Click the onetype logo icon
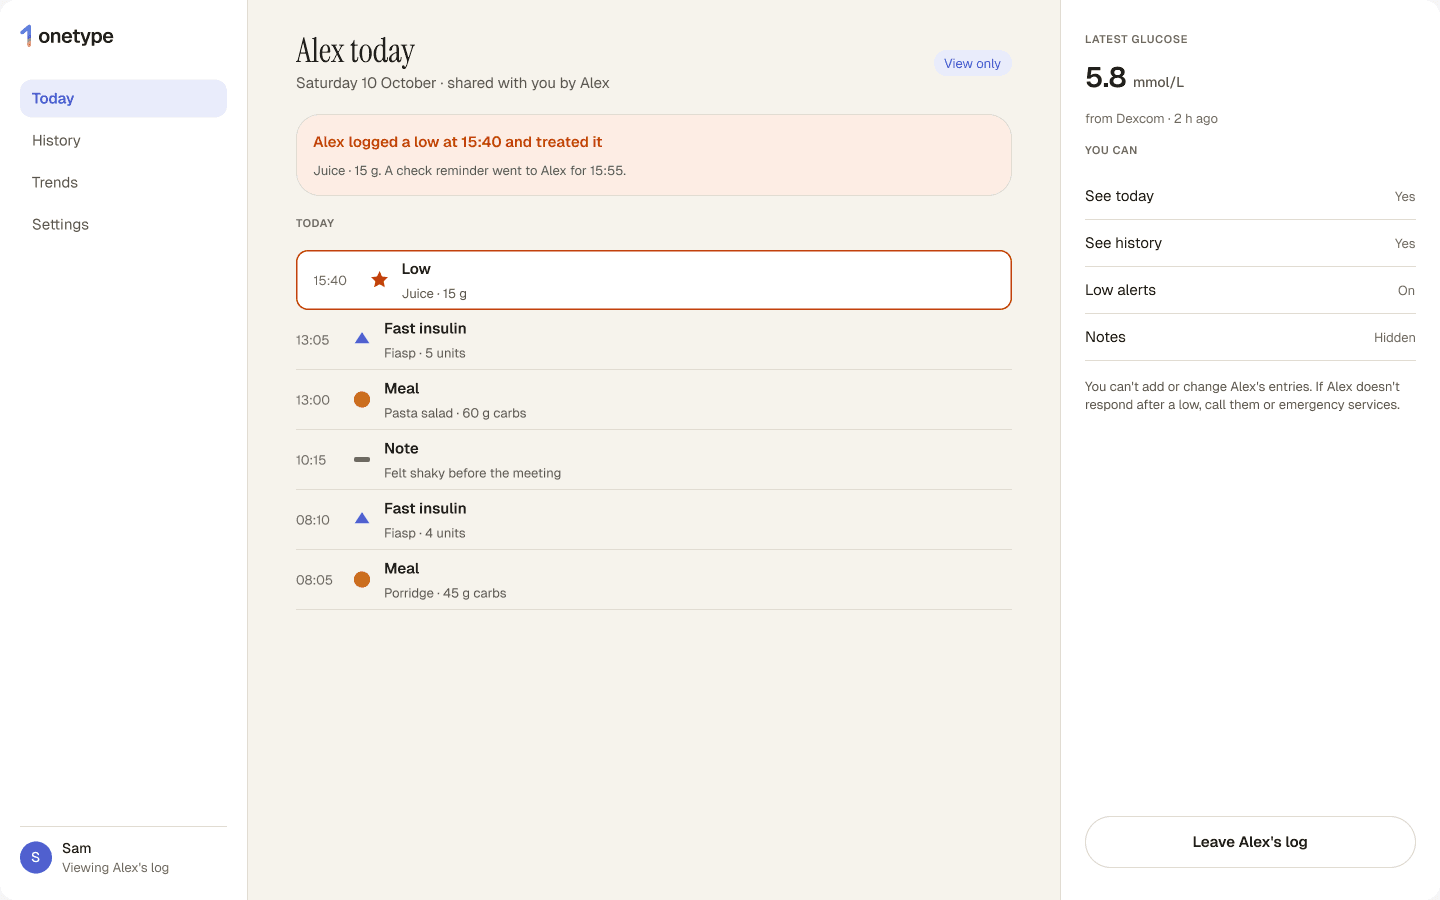 [x=26, y=36]
